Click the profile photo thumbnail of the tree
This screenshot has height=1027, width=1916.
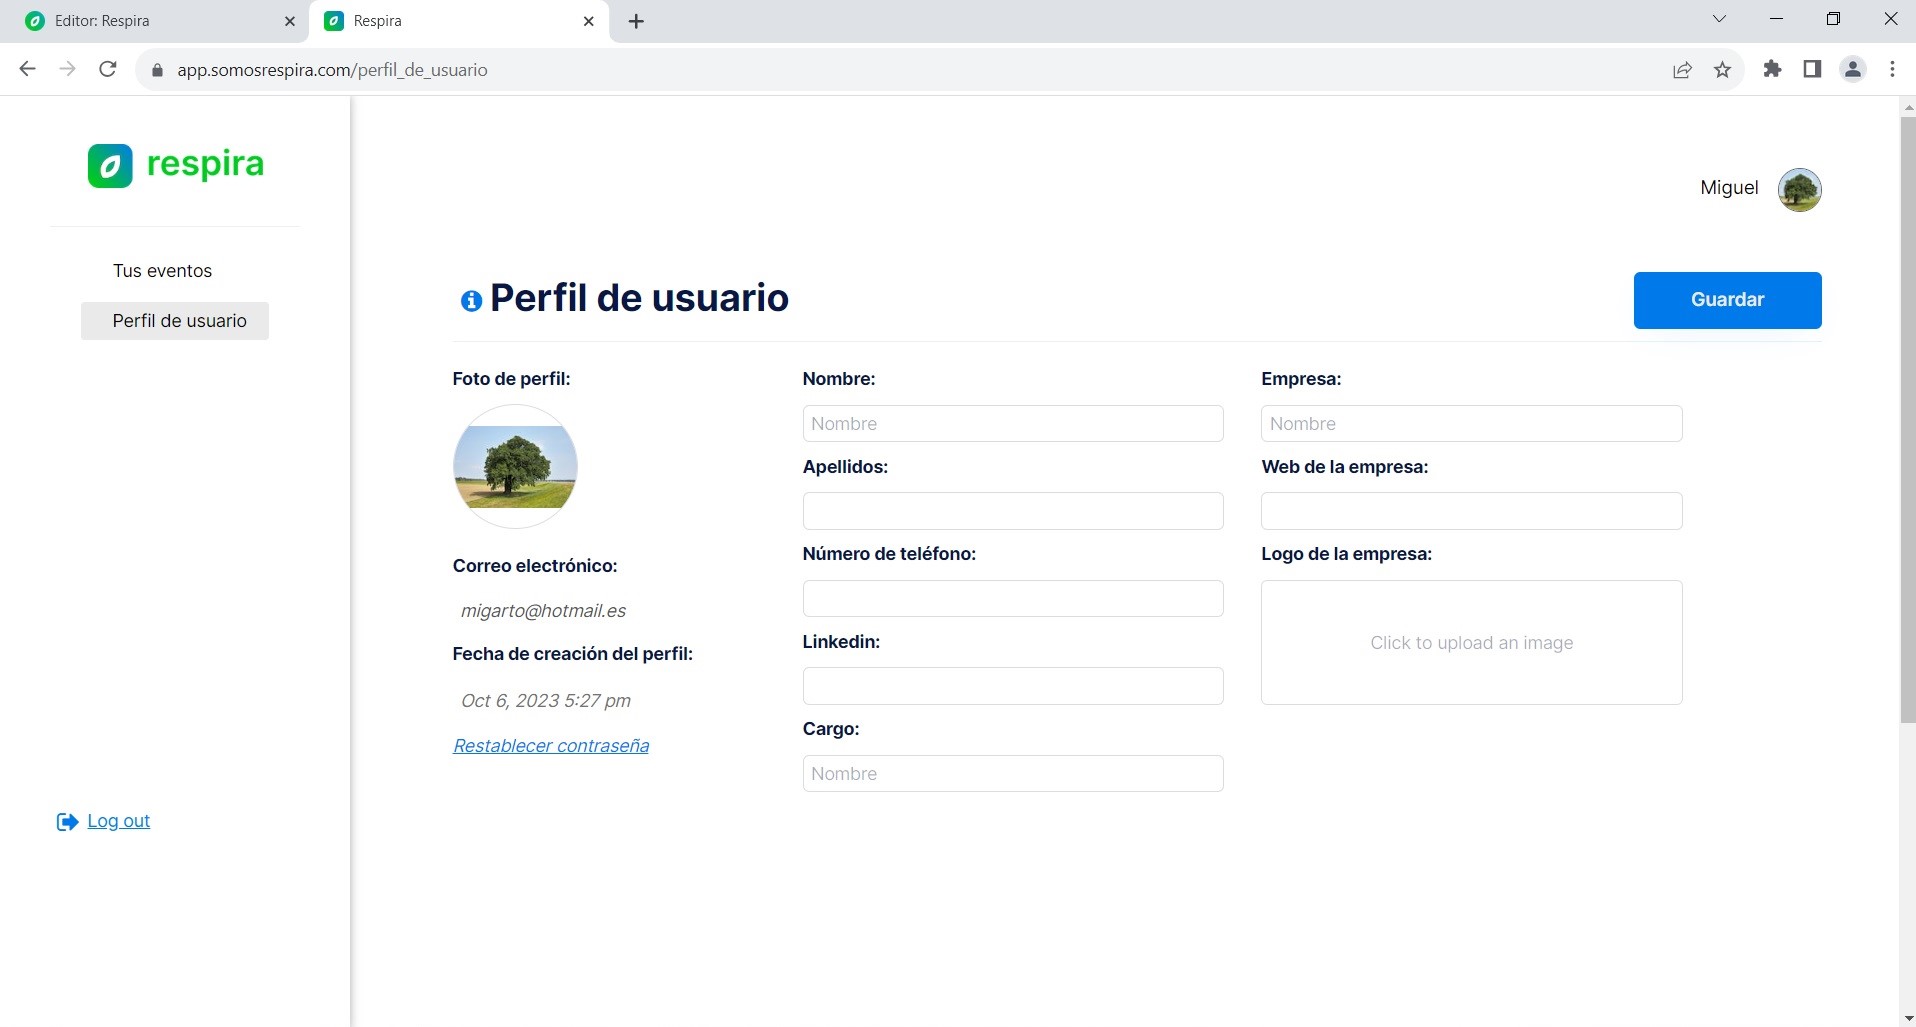coord(515,466)
